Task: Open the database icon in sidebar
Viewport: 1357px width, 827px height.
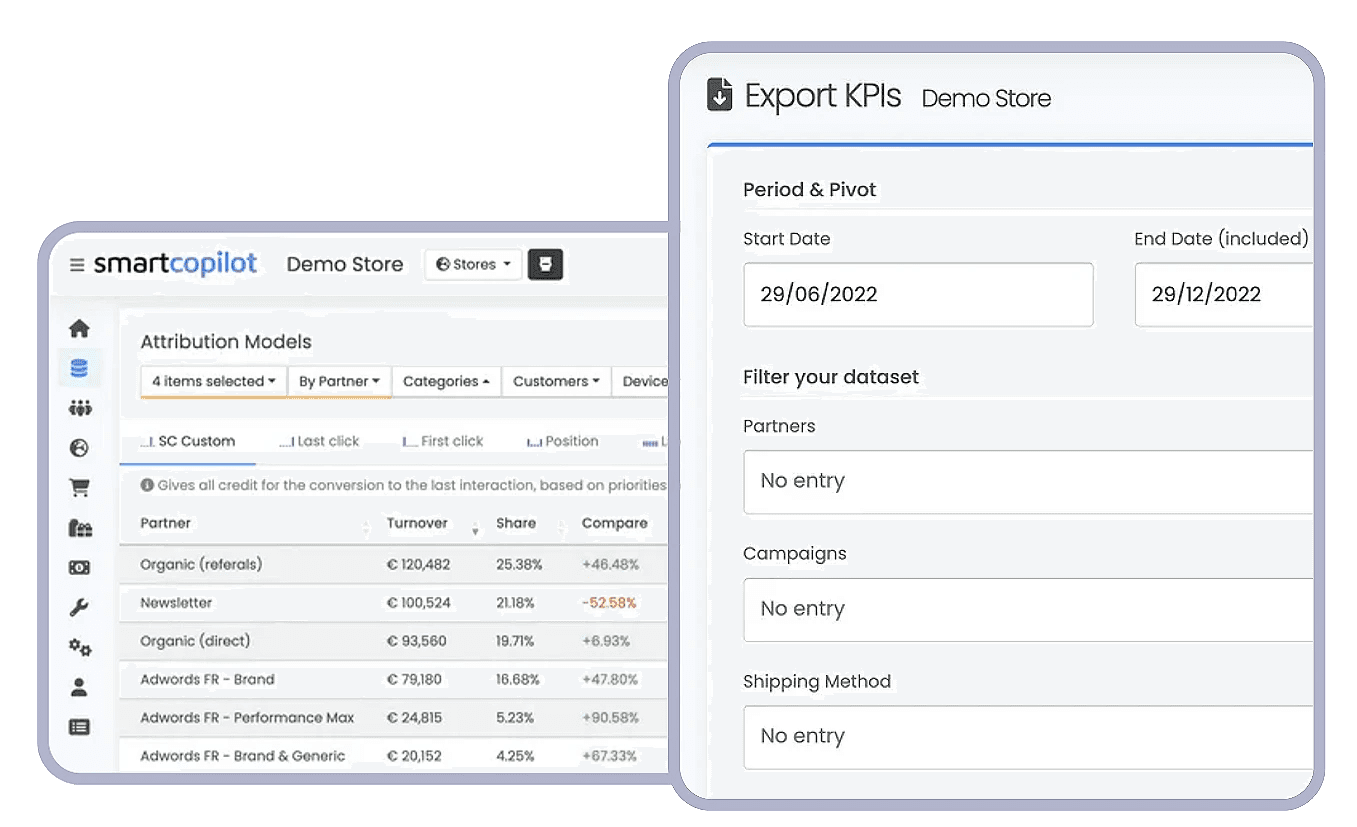Action: (79, 368)
